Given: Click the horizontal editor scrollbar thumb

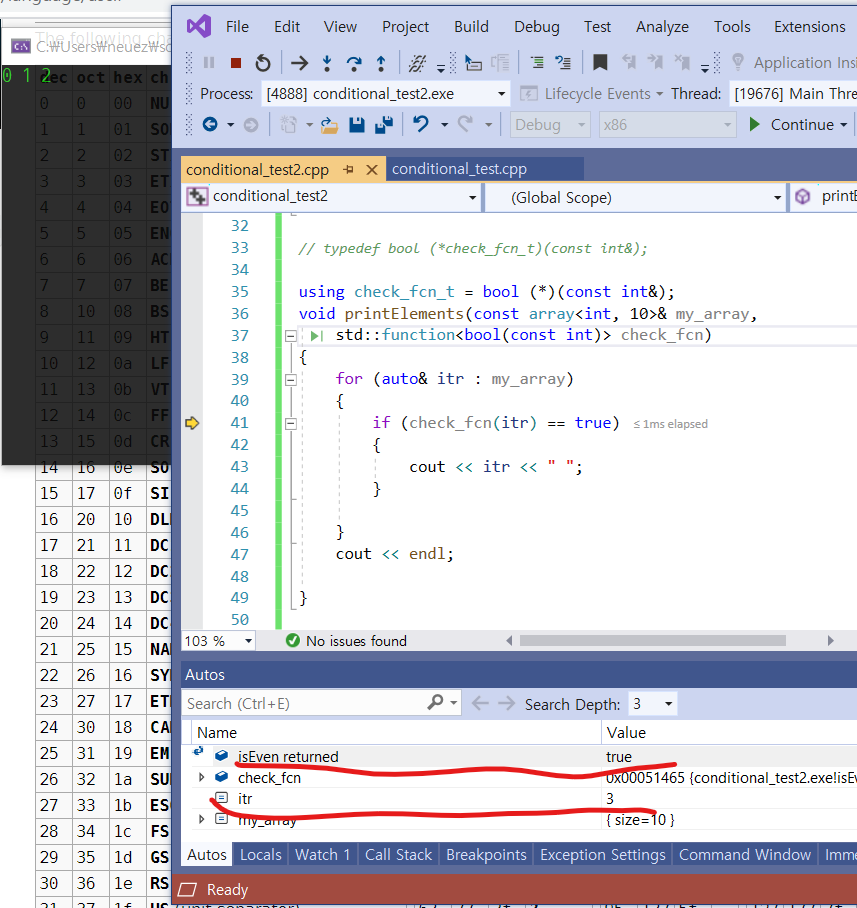Looking at the screenshot, I should click(653, 640).
